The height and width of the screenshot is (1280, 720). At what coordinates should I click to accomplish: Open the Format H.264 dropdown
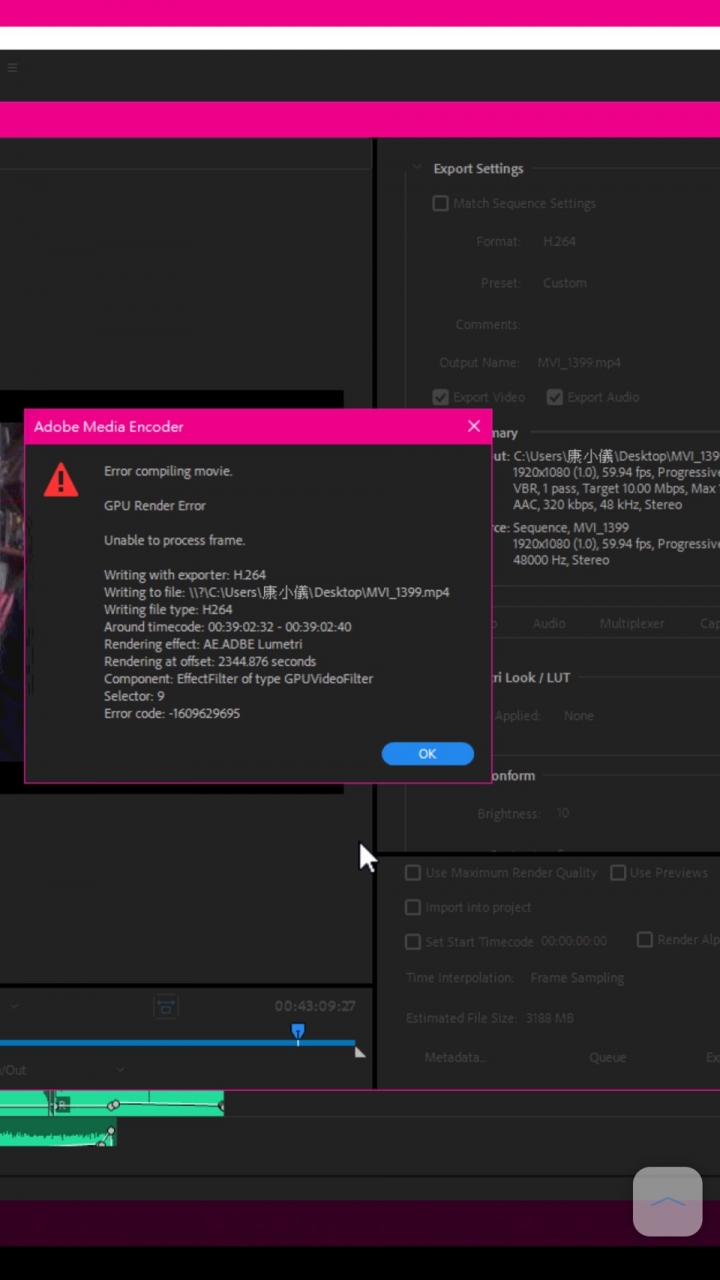pyautogui.click(x=560, y=241)
